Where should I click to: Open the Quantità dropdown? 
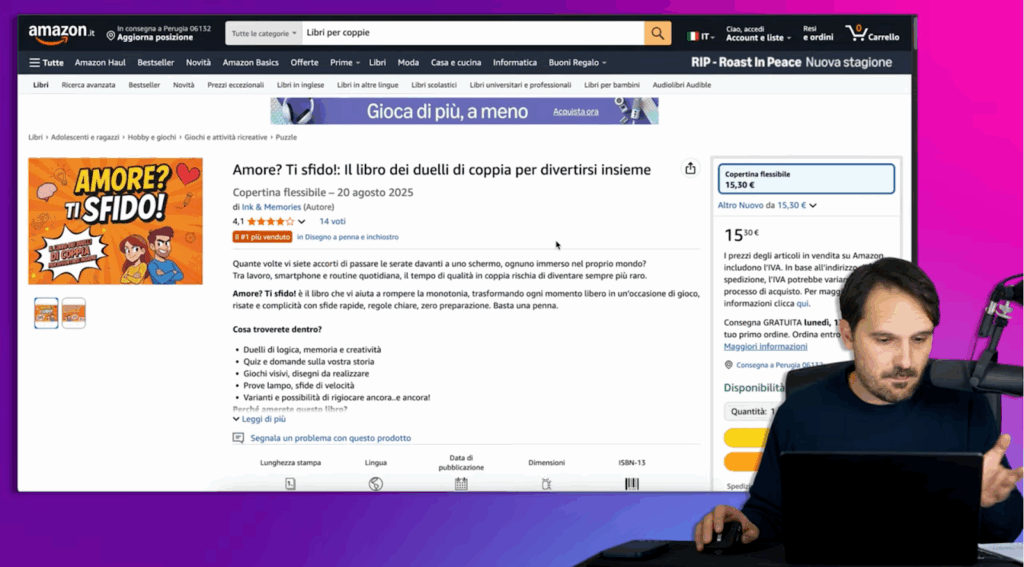[753, 412]
